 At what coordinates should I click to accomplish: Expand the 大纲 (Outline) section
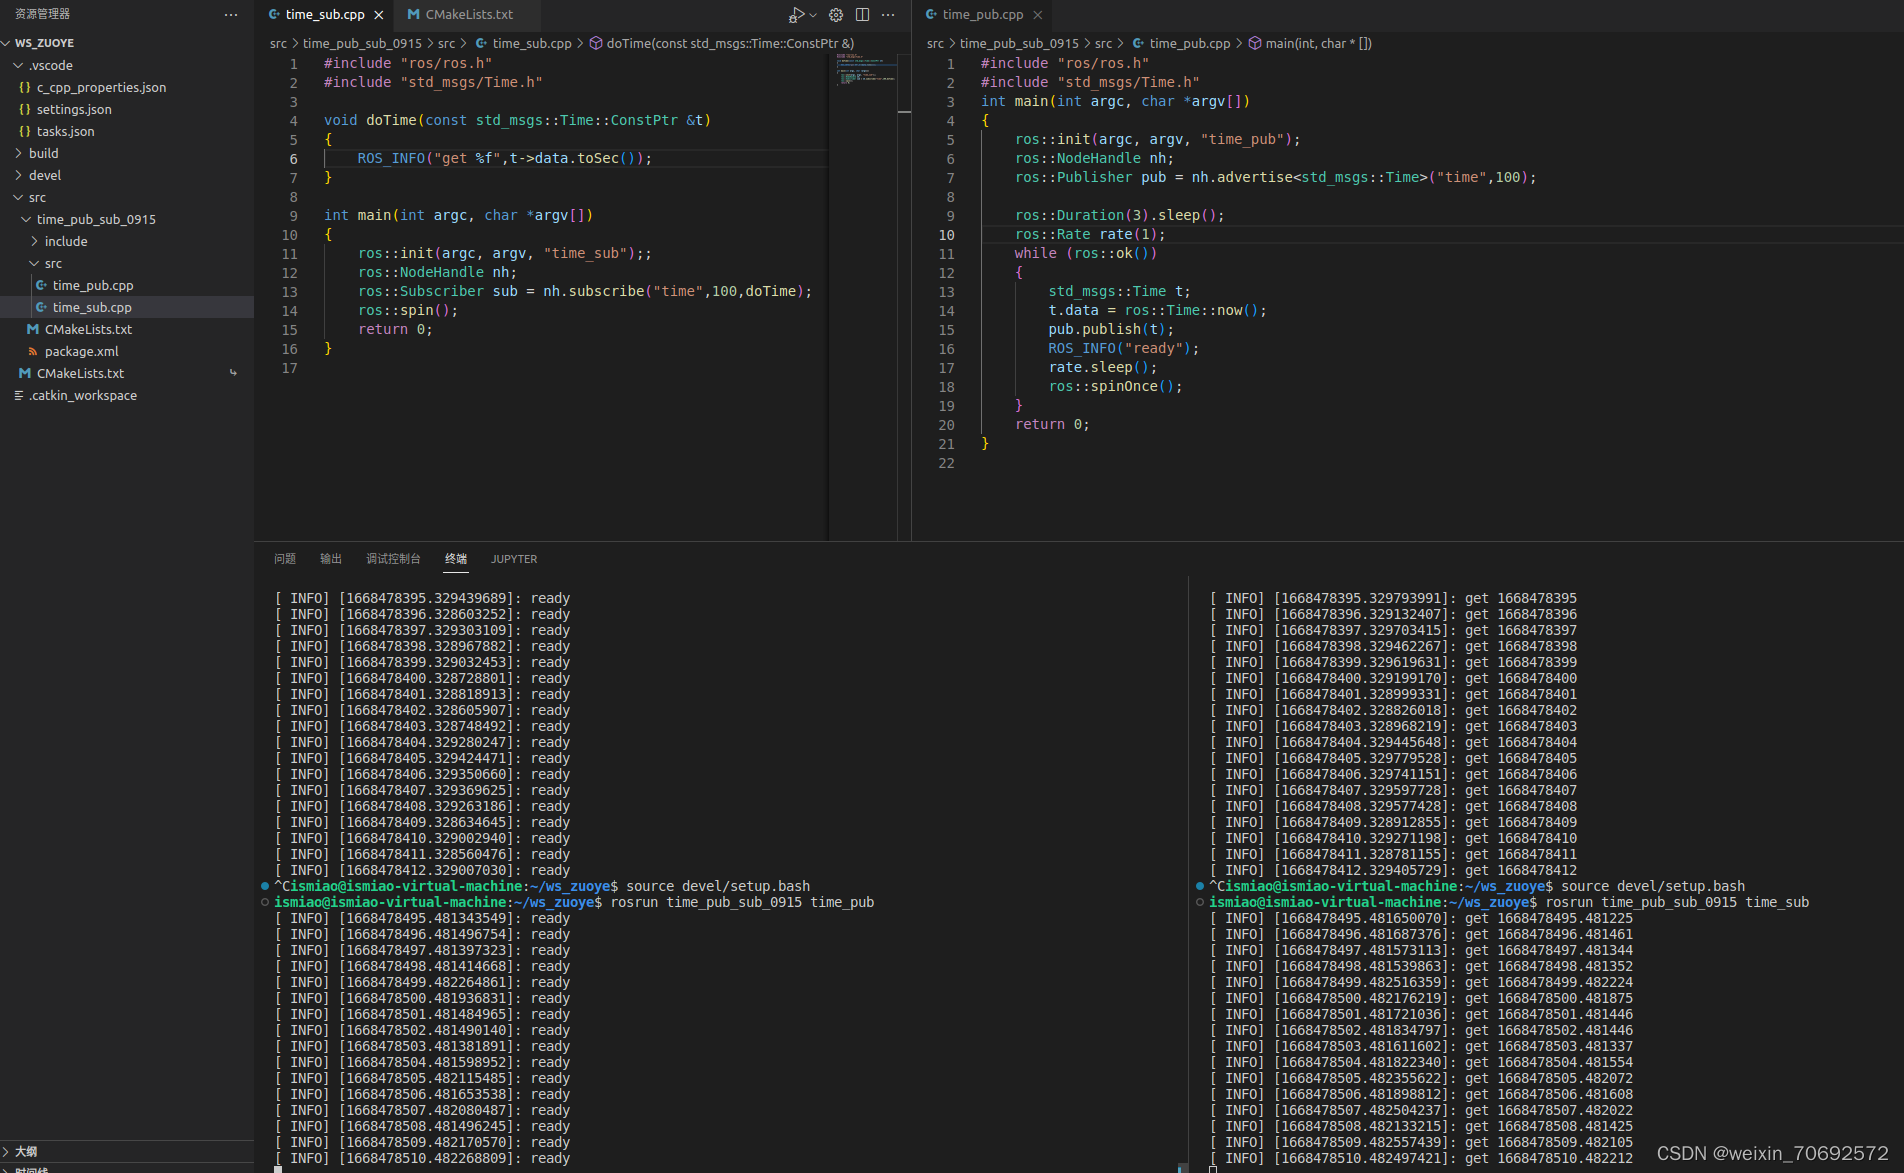[25, 1151]
